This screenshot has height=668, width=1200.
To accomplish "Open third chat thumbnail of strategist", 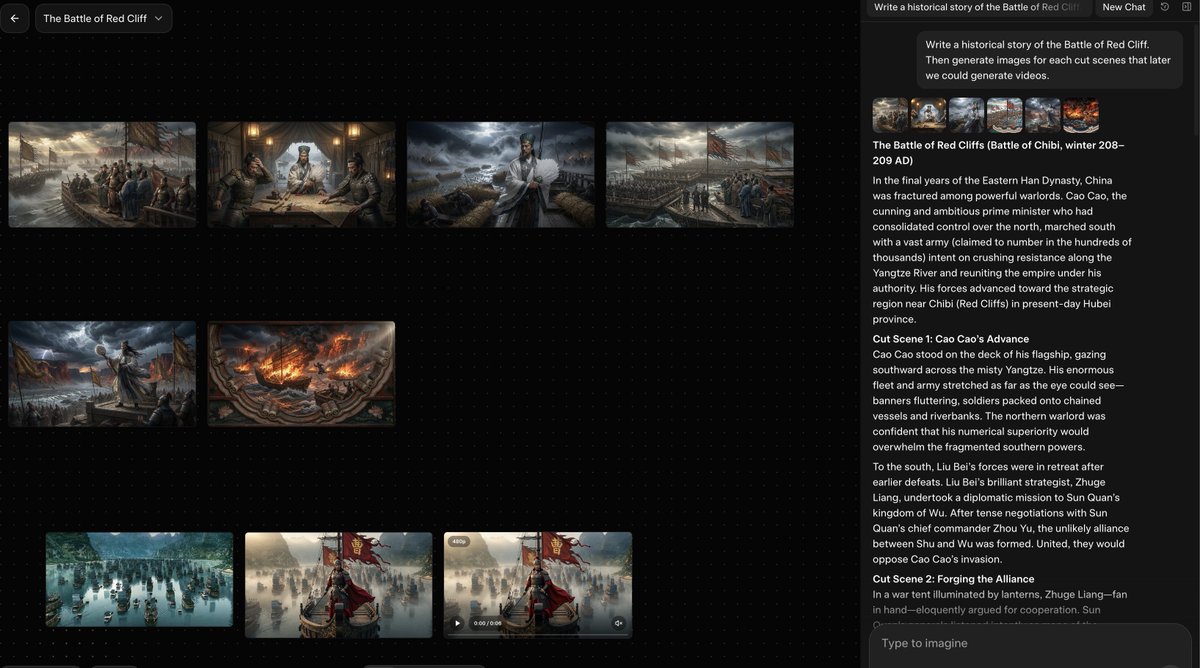I will [x=966, y=115].
